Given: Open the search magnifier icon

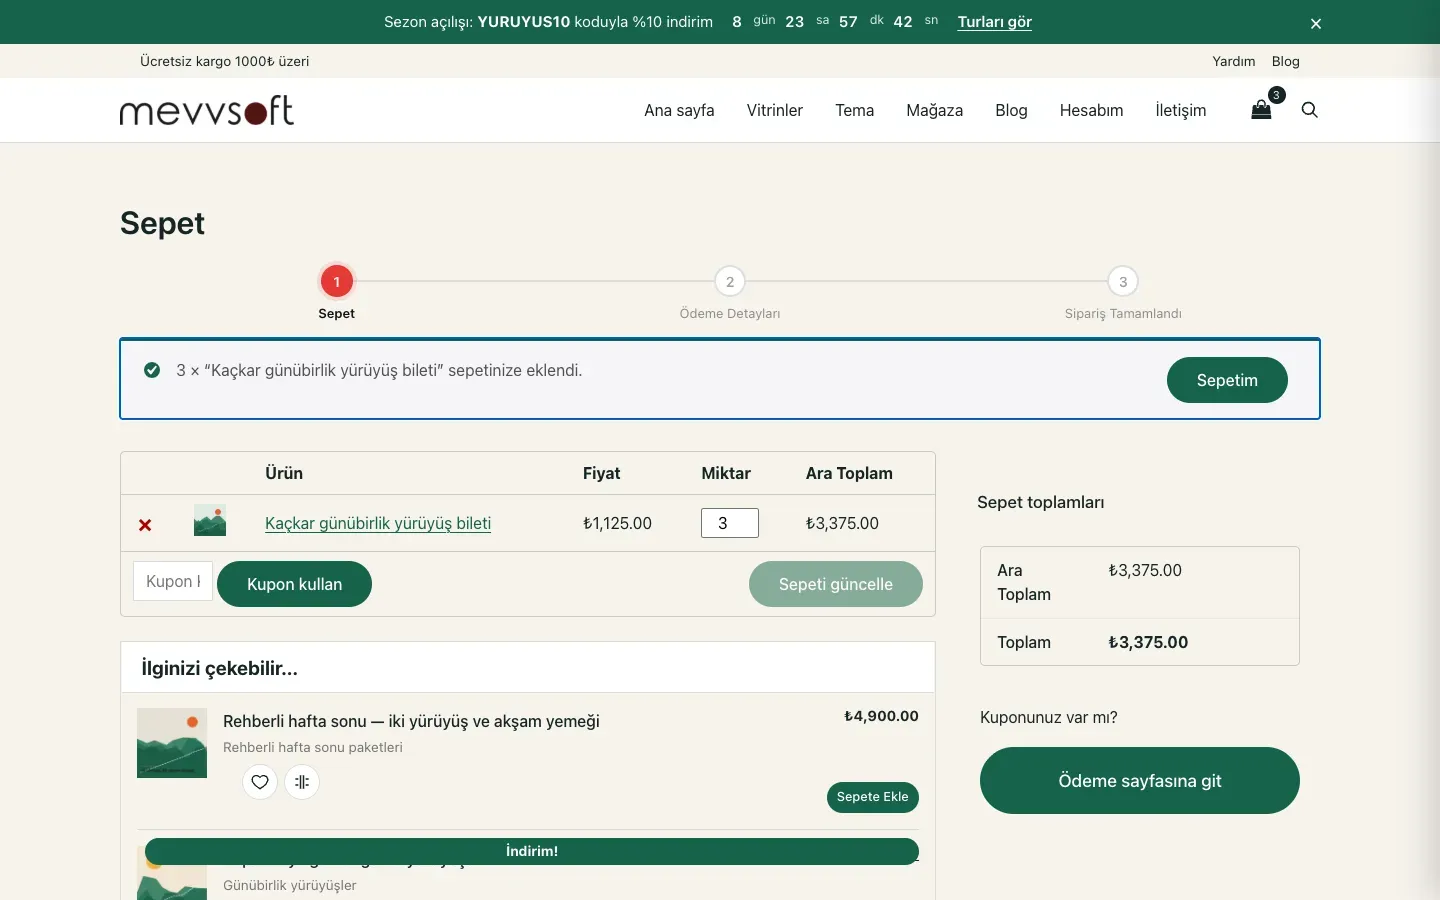Looking at the screenshot, I should pos(1309,110).
